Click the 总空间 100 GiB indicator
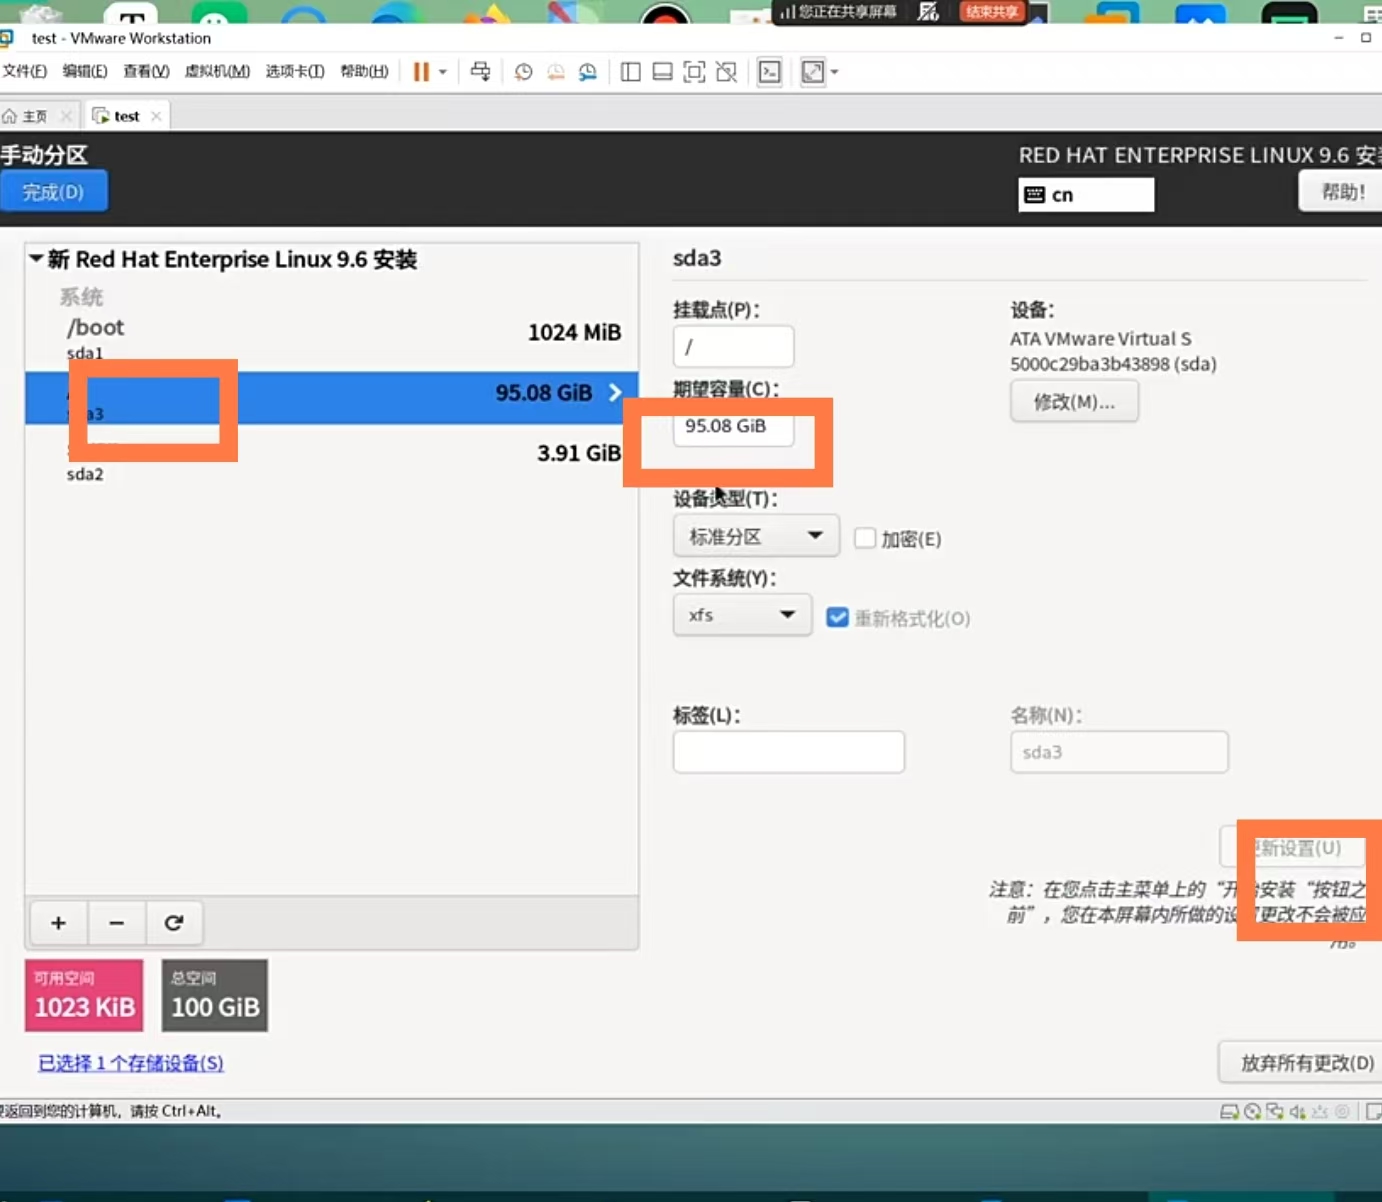Viewport: 1382px width, 1202px height. [x=214, y=996]
